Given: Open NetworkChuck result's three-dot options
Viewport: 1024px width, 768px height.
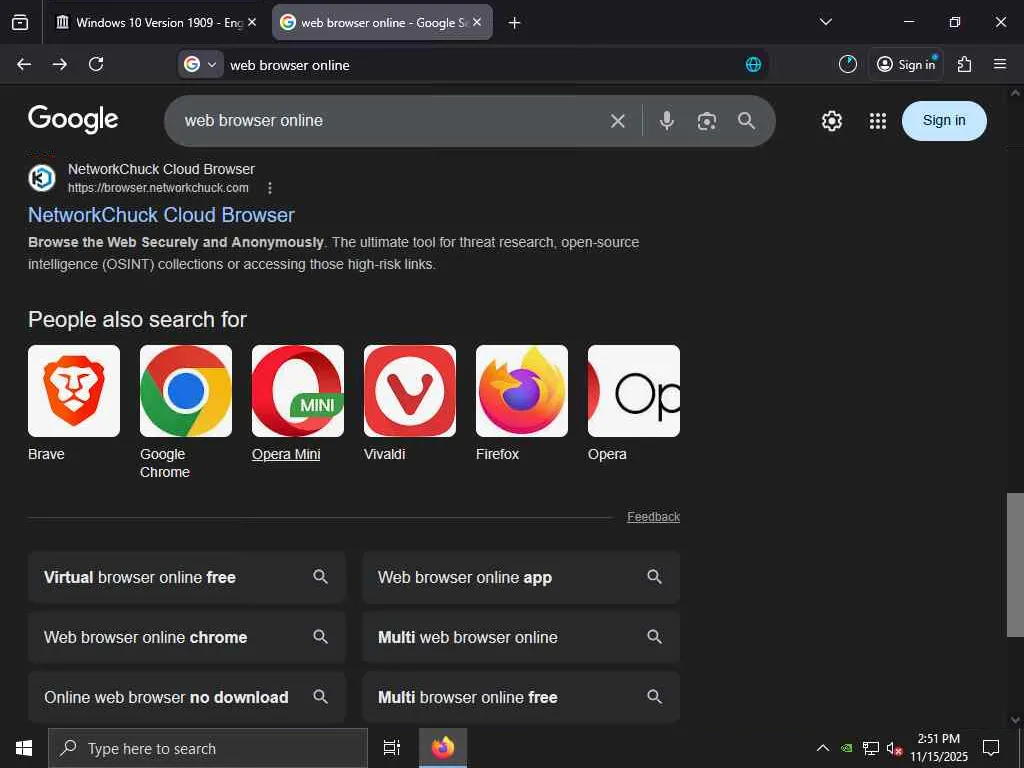Looking at the screenshot, I should pyautogui.click(x=270, y=188).
